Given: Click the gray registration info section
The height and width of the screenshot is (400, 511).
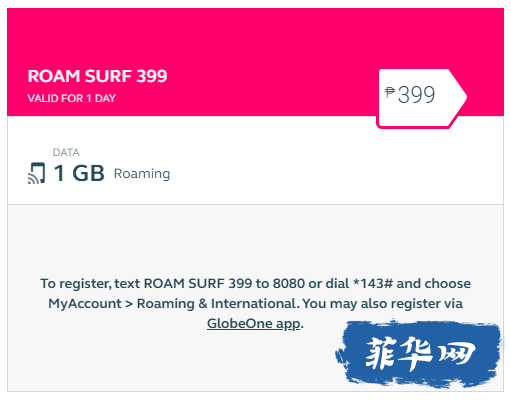Looking at the screenshot, I should pos(255,298).
